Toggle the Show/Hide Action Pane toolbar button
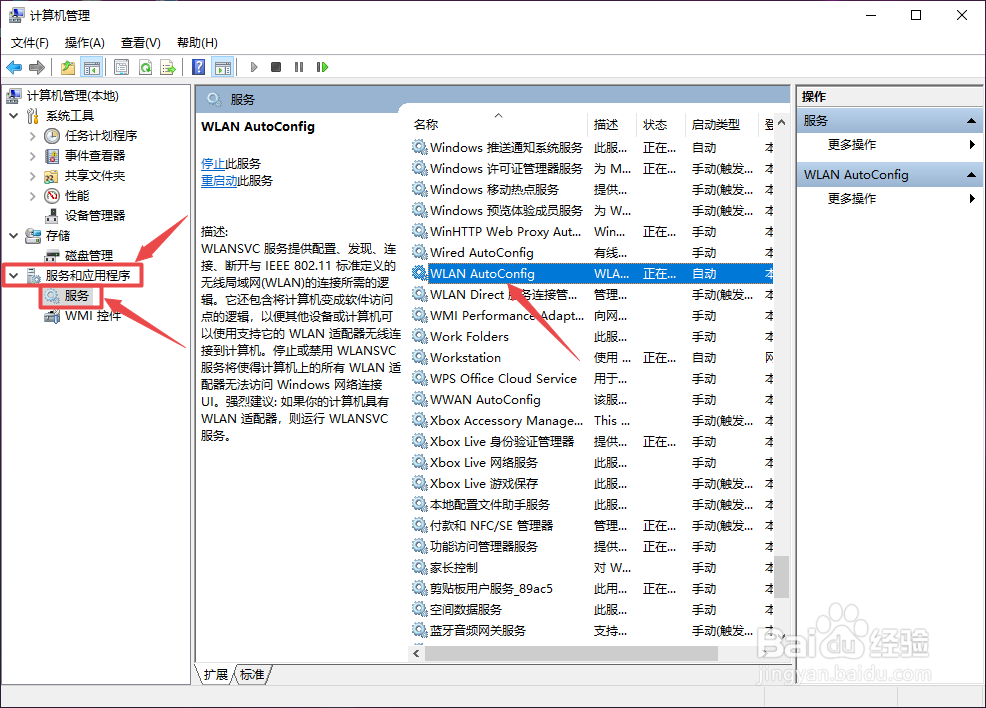The image size is (986, 708). click(x=223, y=67)
